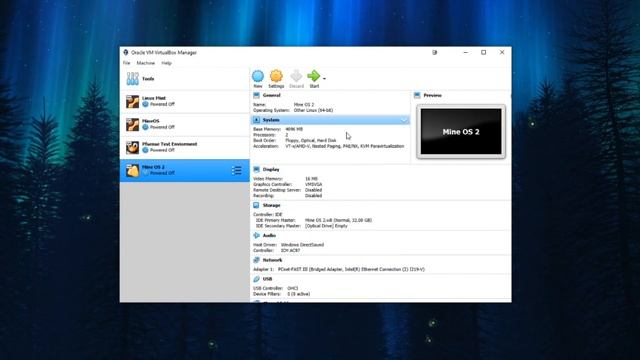Image resolution: width=640 pixels, height=360 pixels.
Task: Open the File menu
Action: (127, 63)
